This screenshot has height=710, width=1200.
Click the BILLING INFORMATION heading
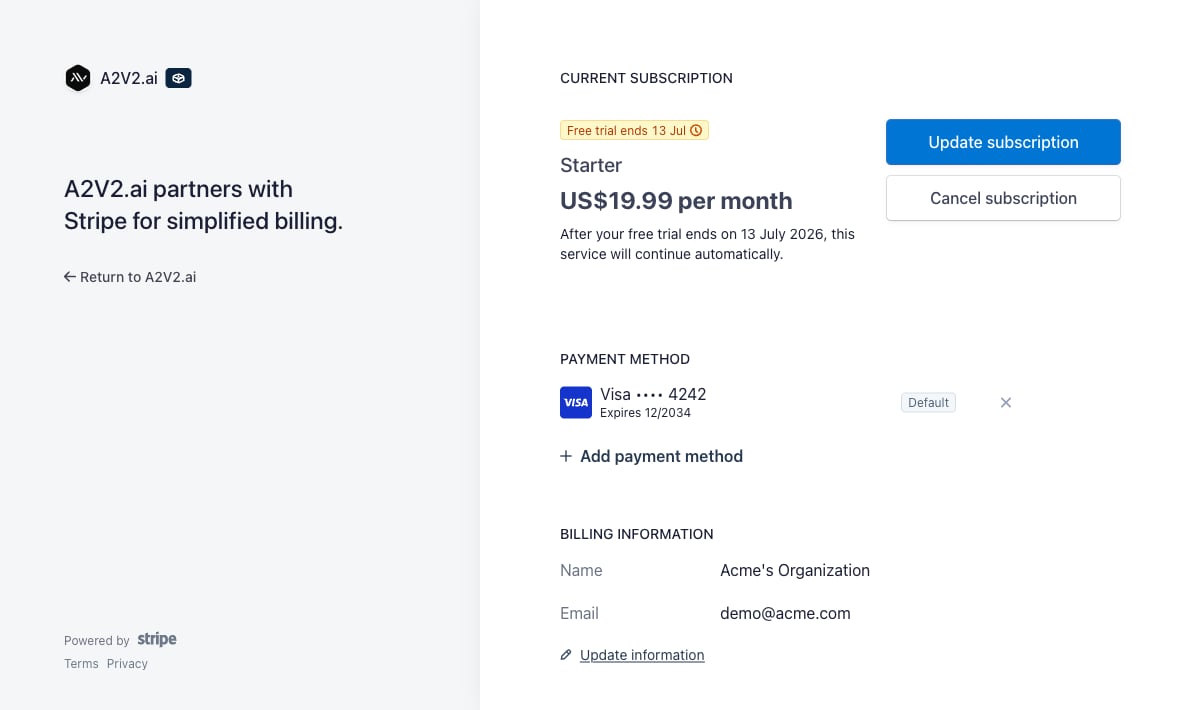(637, 534)
